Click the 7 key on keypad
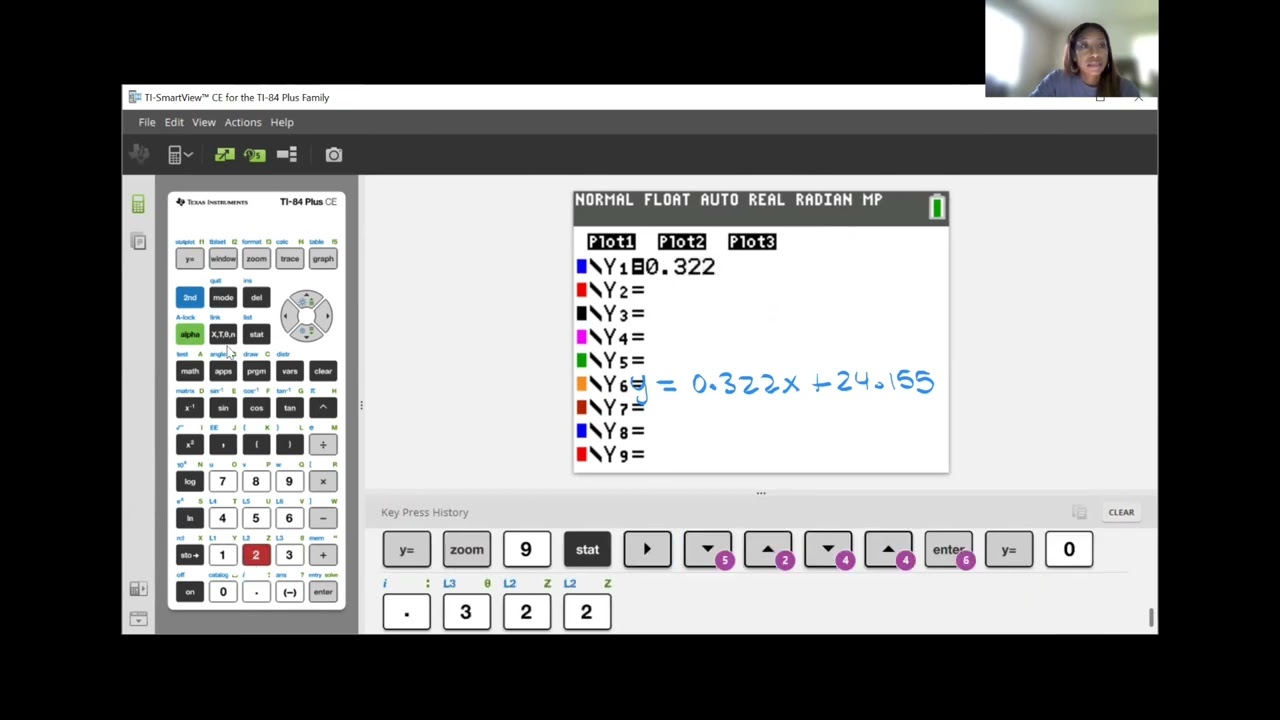Viewport: 1280px width, 720px height. coord(223,482)
